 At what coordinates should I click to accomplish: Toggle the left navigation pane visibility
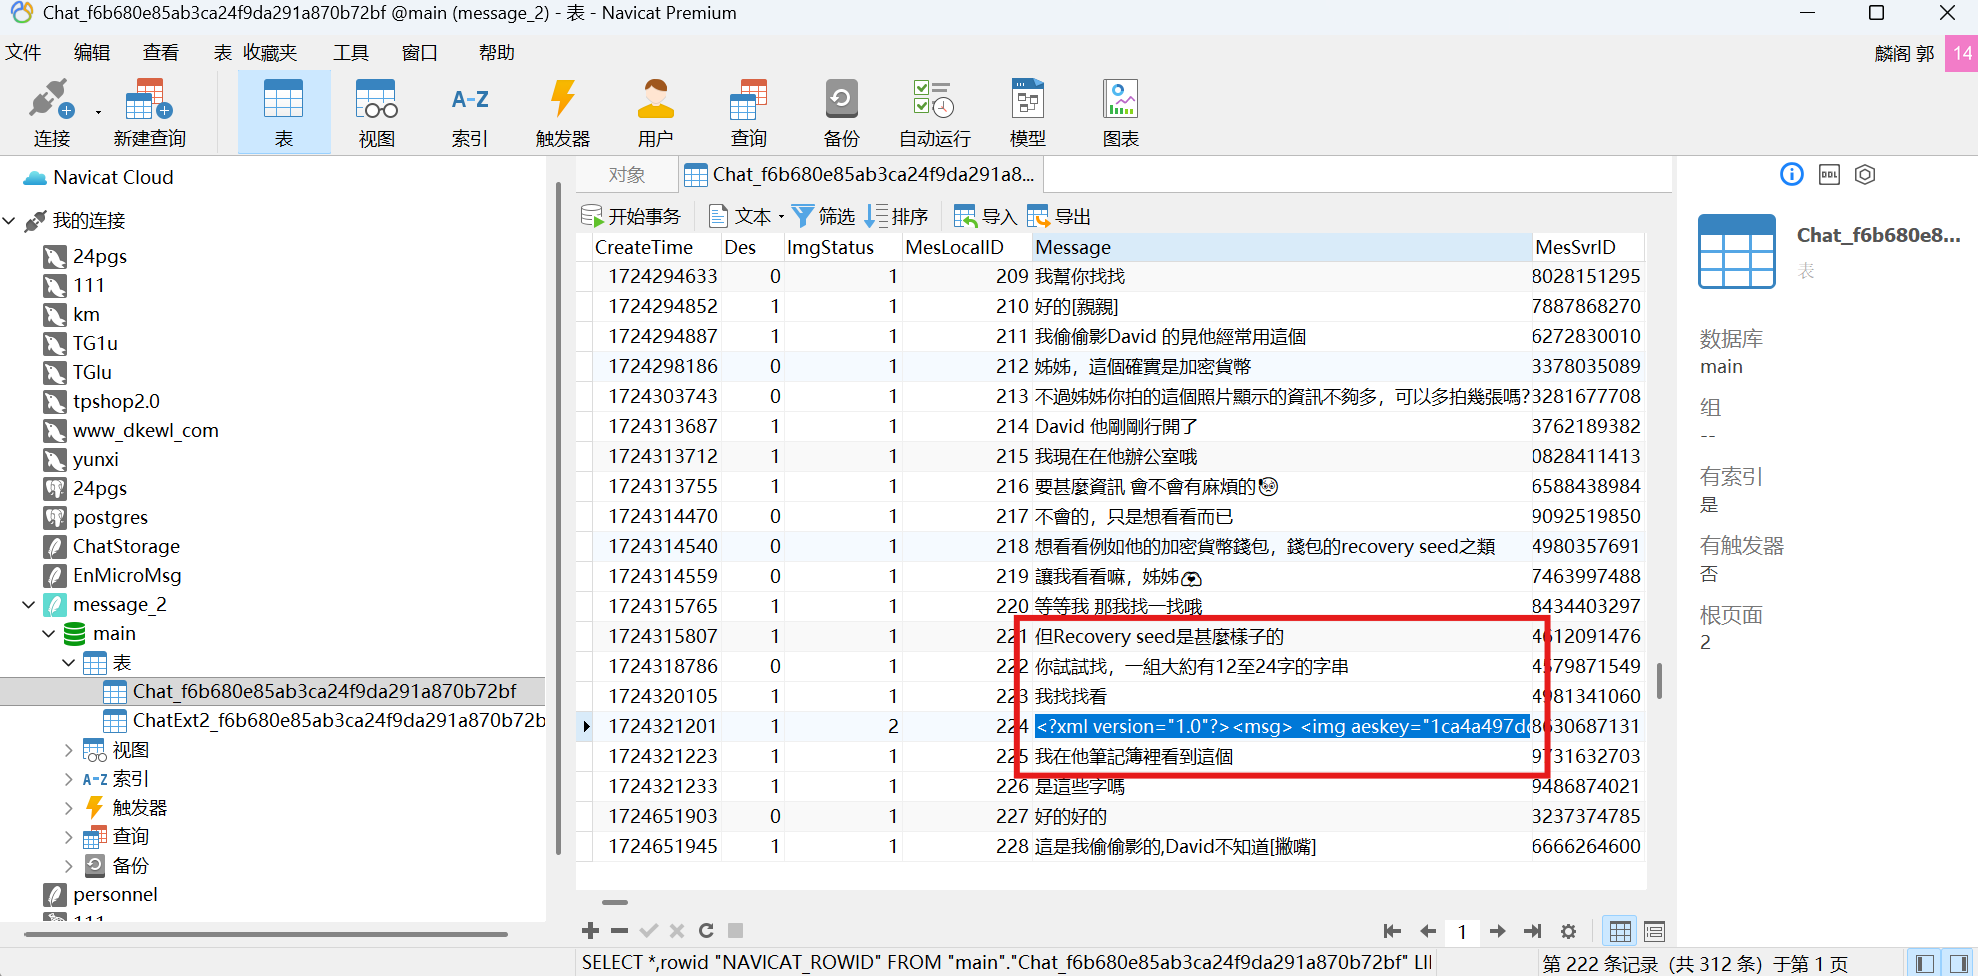click(1925, 963)
